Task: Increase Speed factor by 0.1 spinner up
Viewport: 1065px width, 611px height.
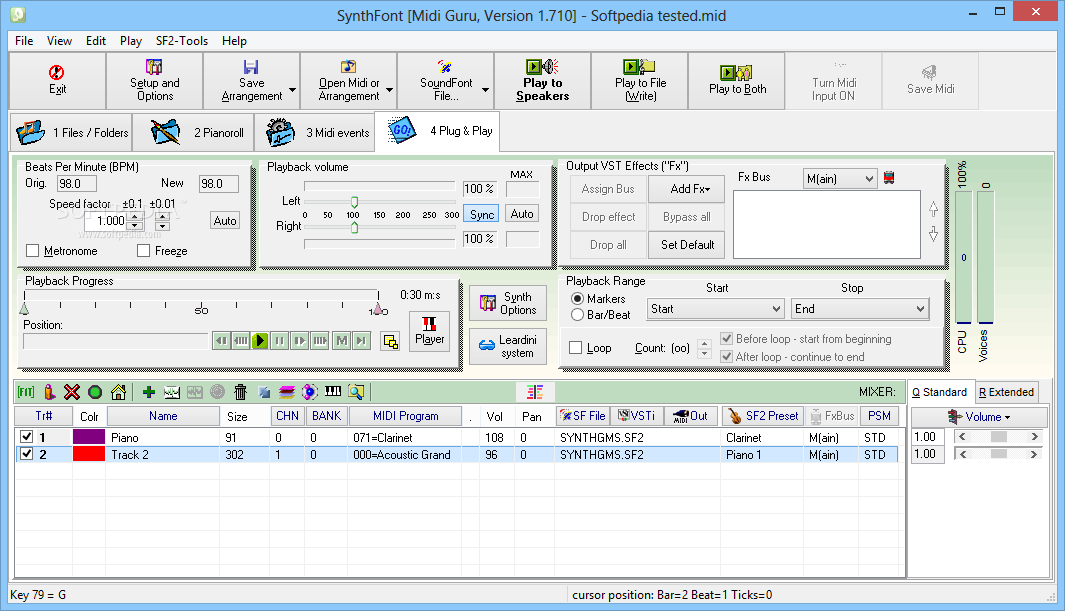Action: [134, 217]
